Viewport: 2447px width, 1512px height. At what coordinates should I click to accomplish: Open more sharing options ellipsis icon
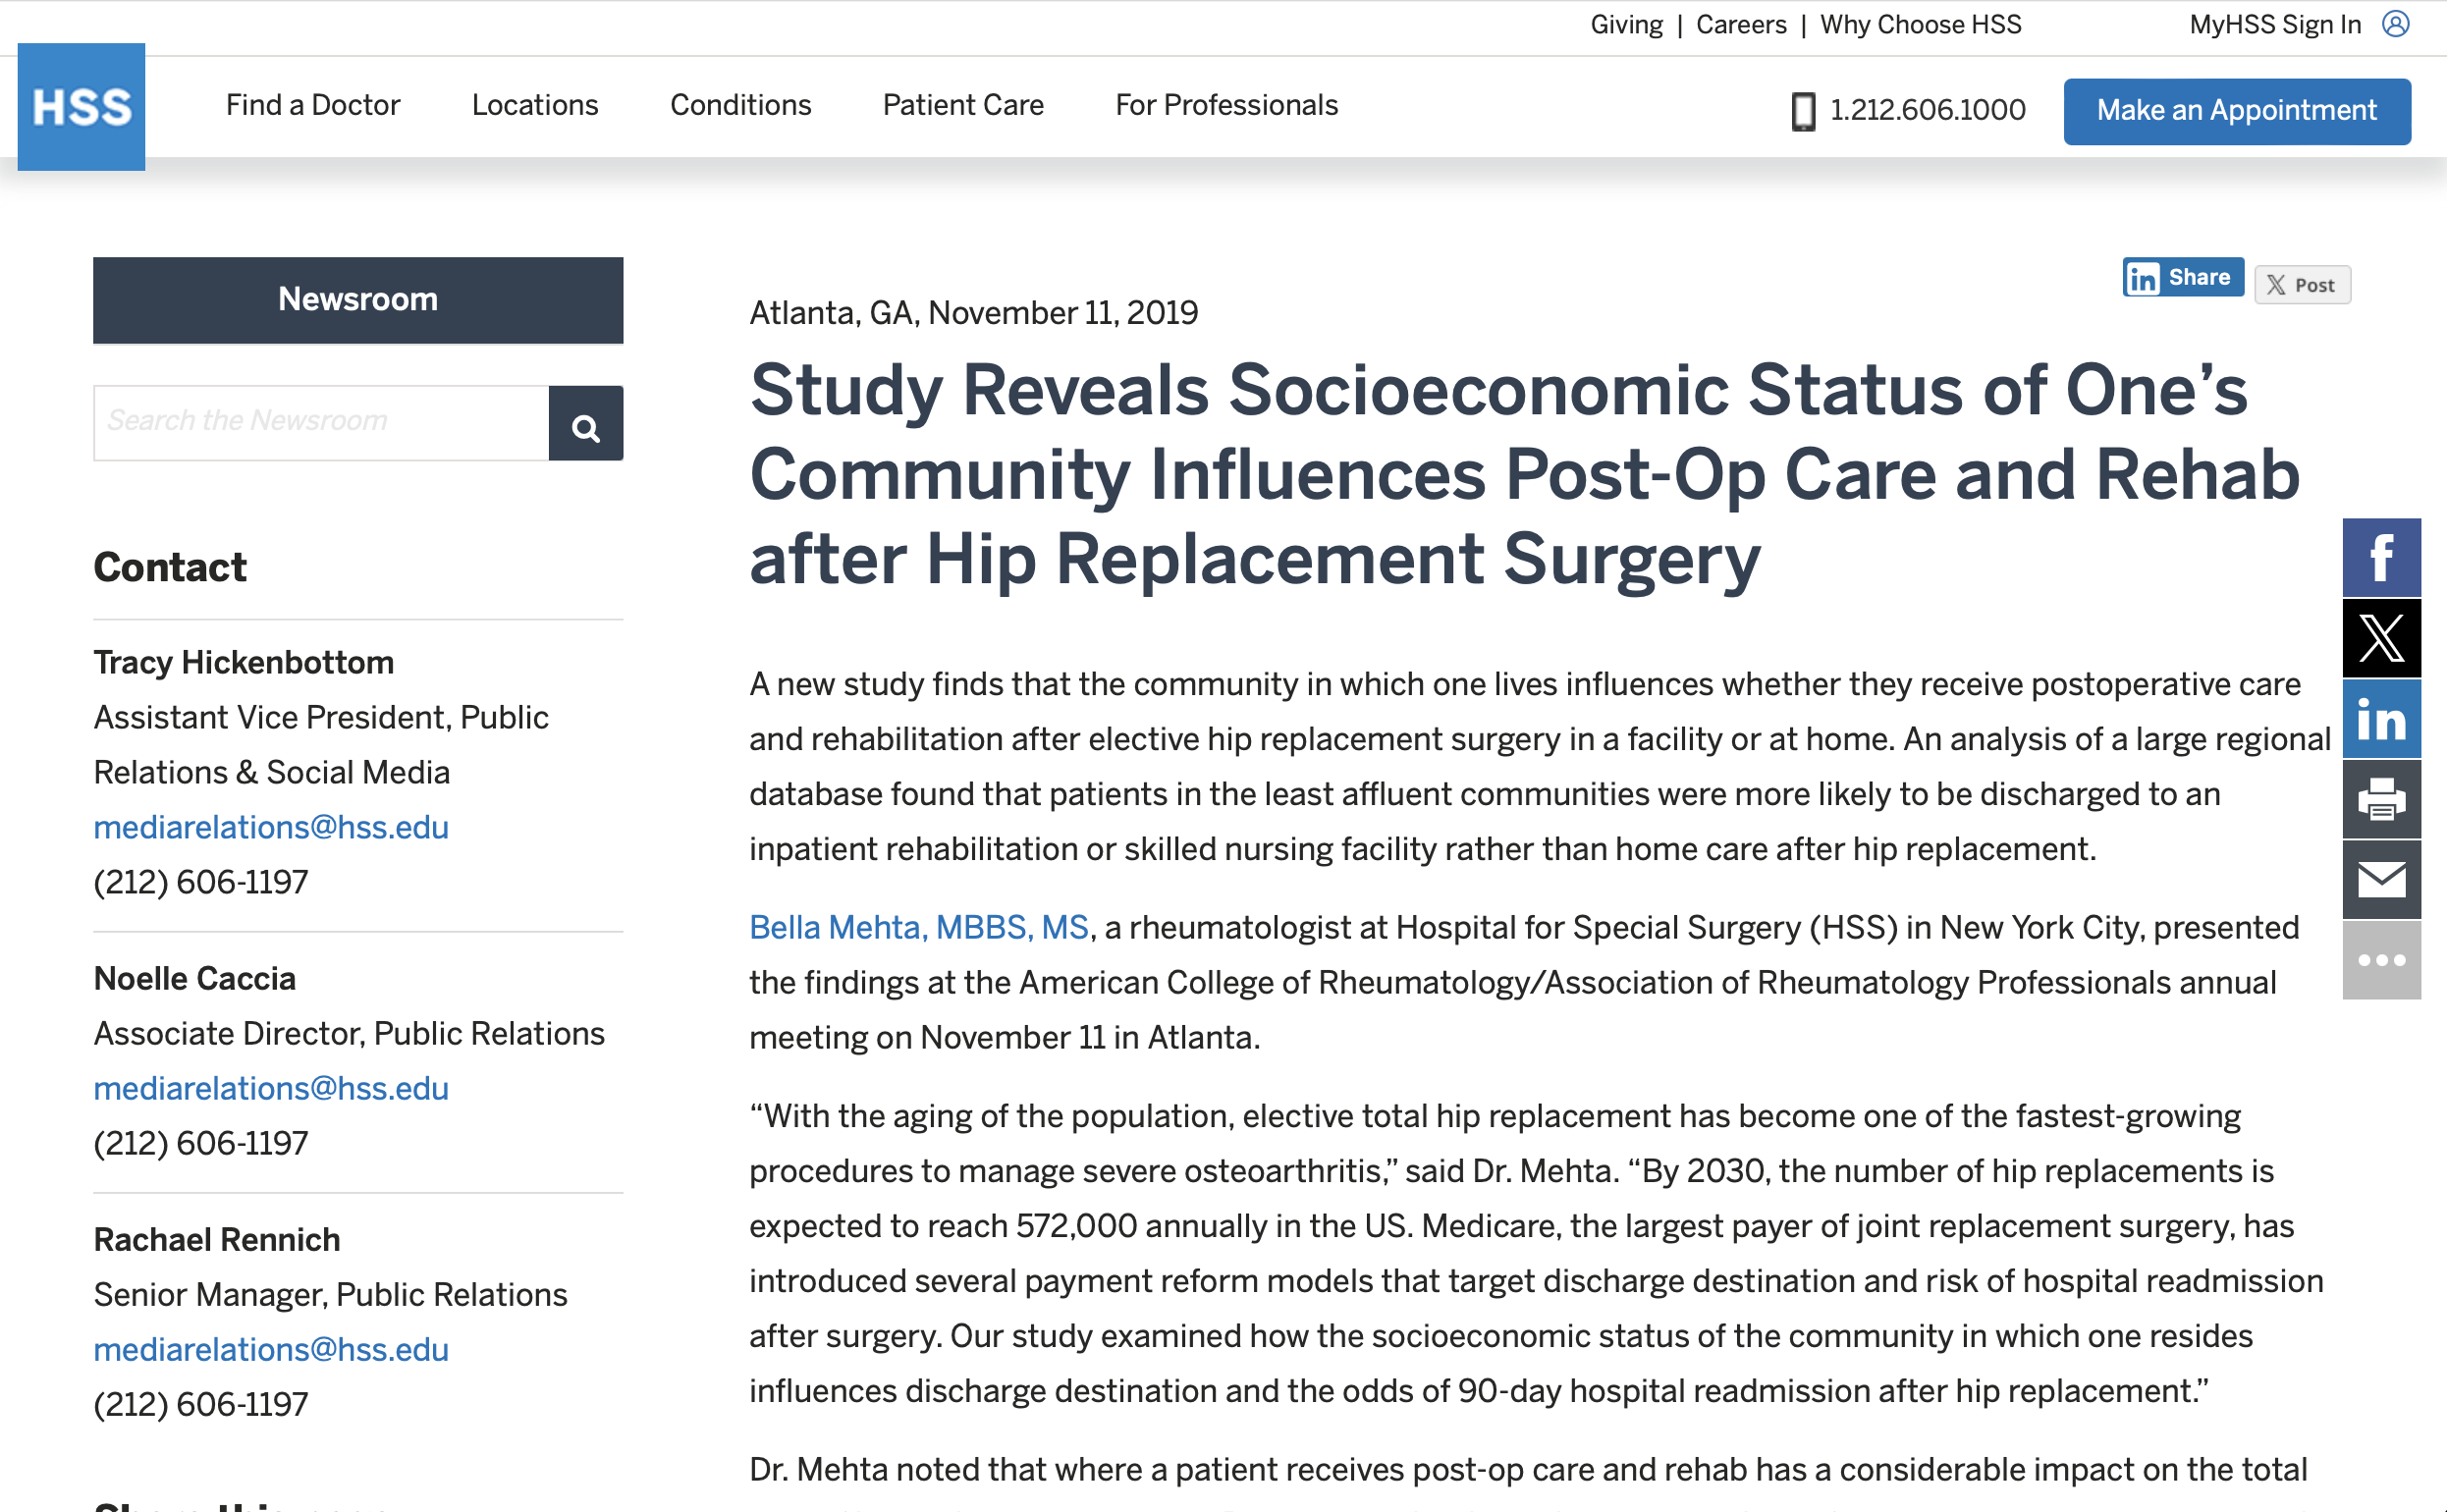pos(2380,960)
